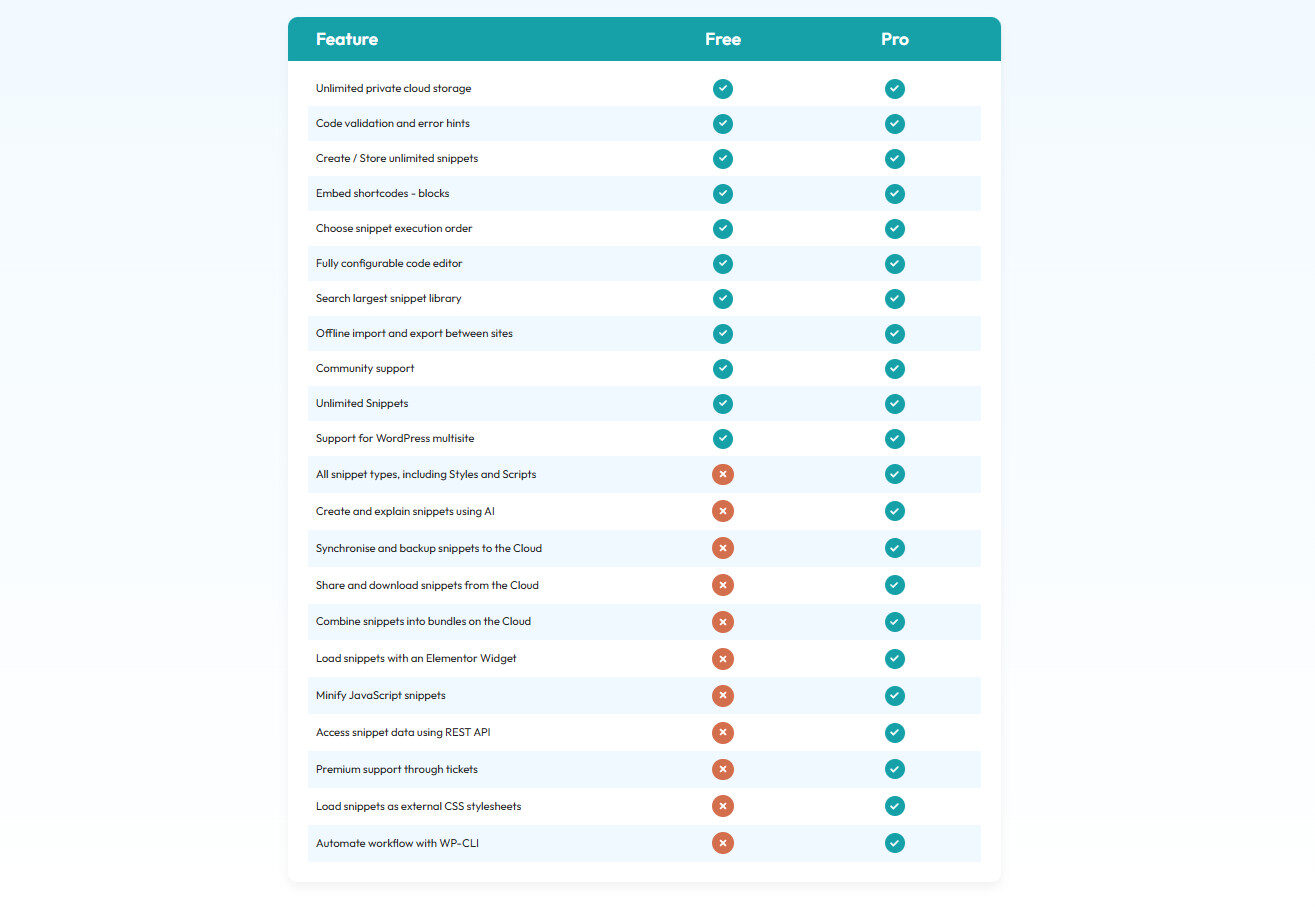Click the Free checkmark for Community support
Image resolution: width=1315 pixels, height=907 pixels.
coord(723,368)
